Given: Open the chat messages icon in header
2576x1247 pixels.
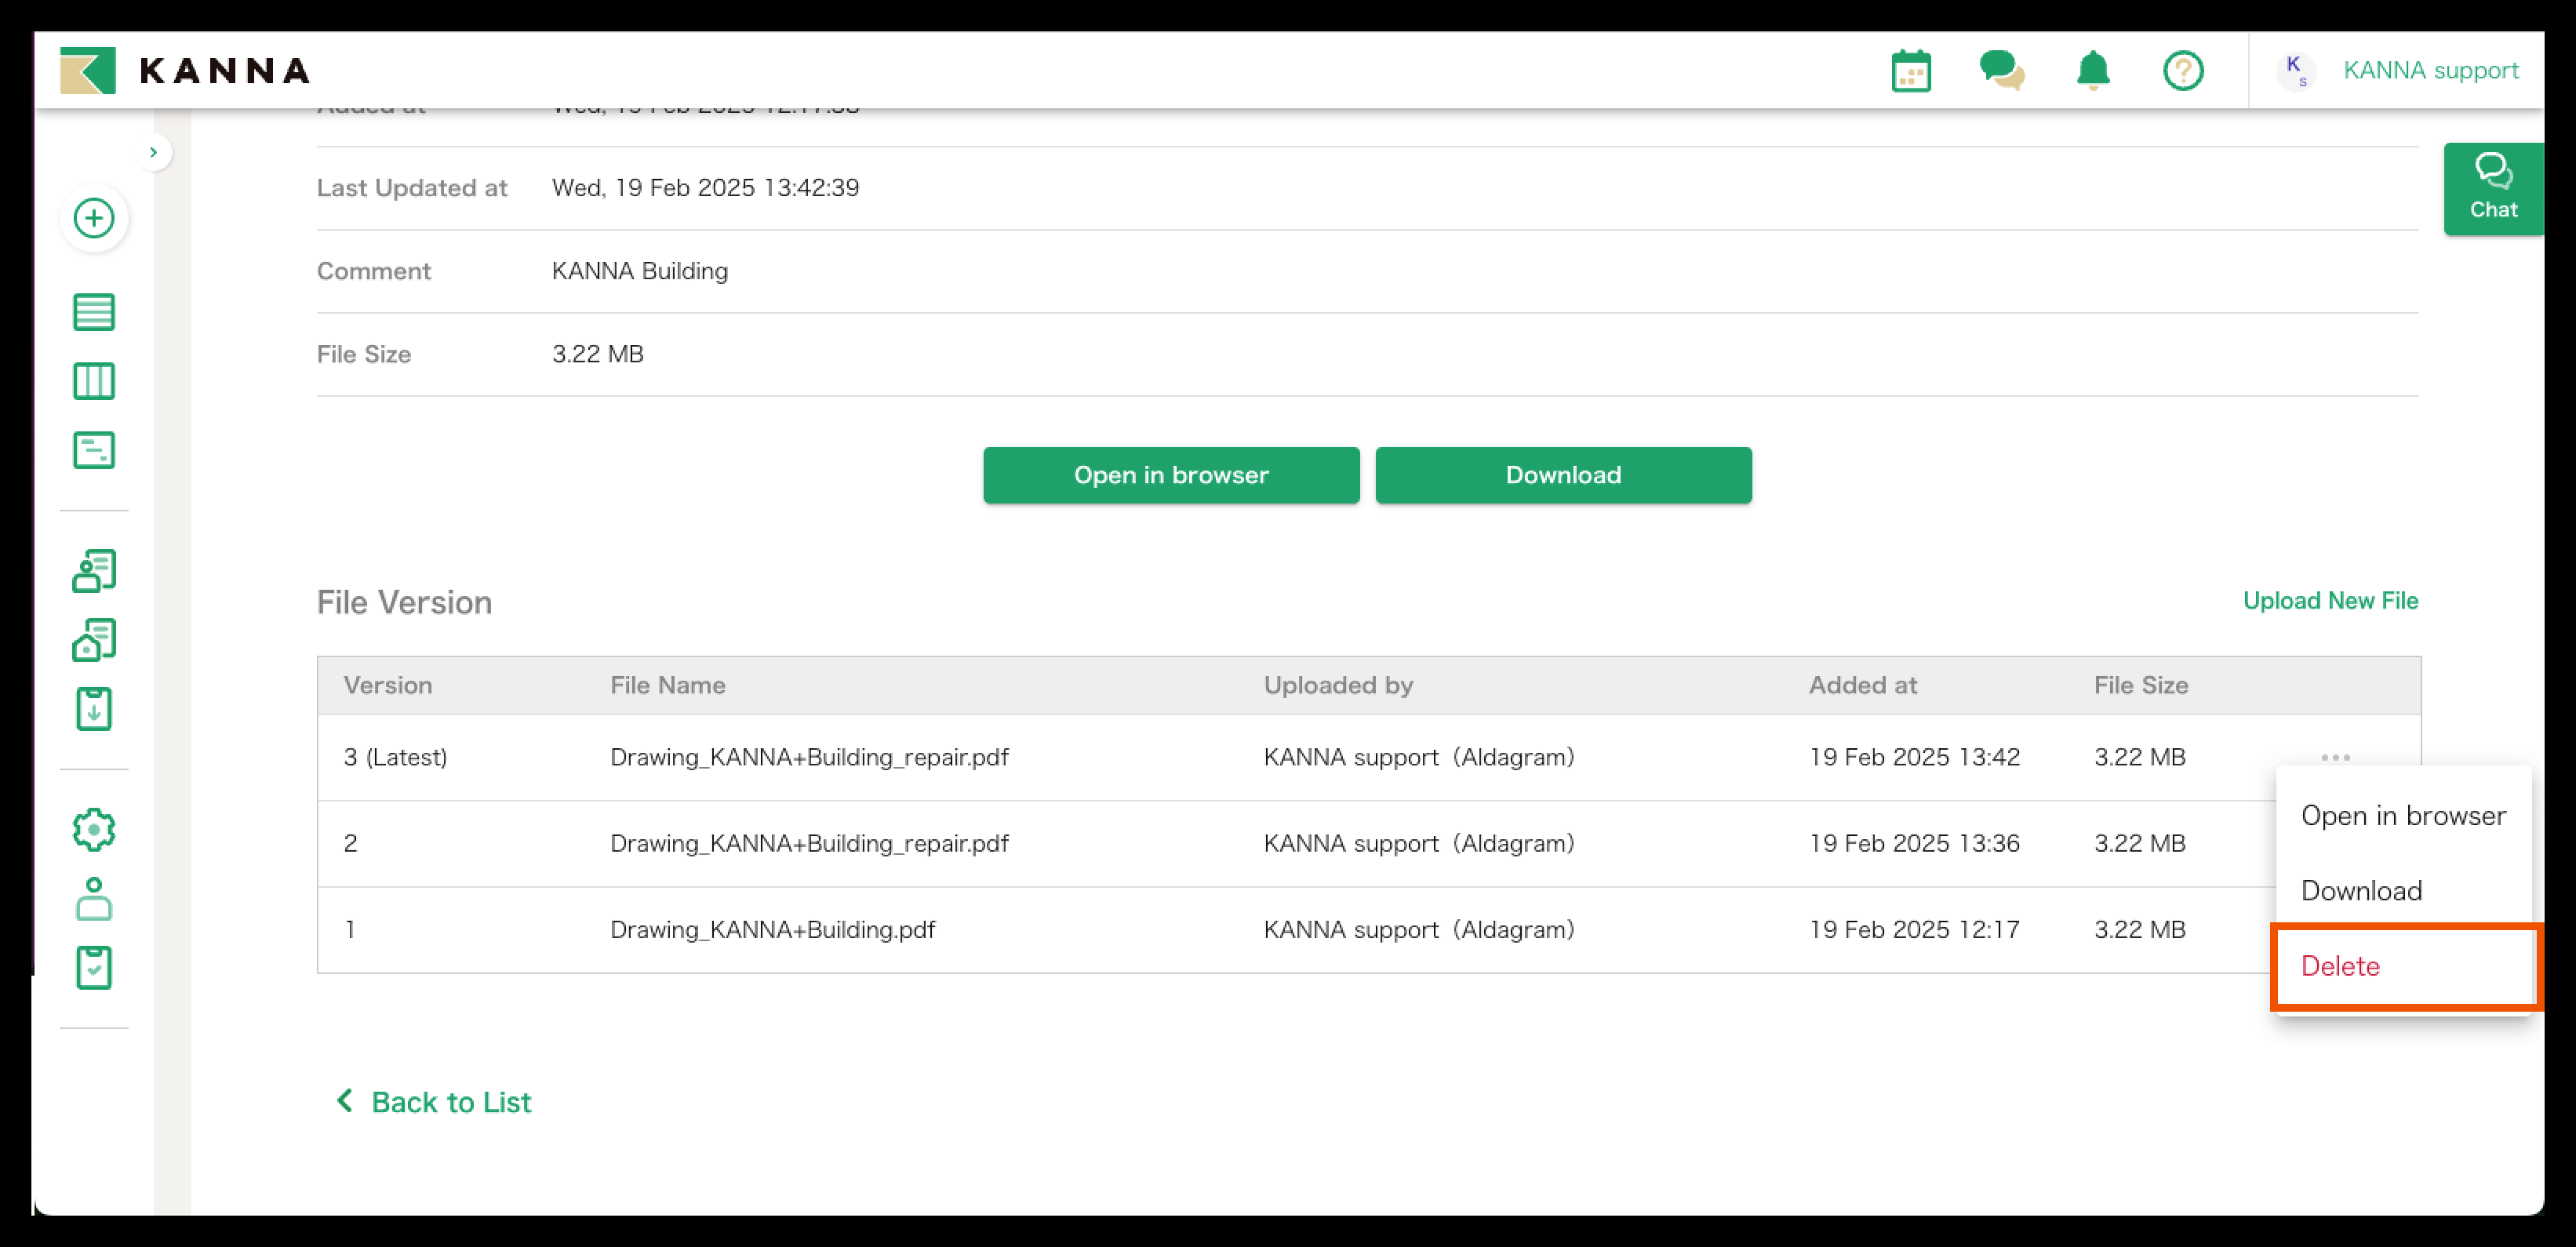Looking at the screenshot, I should (x=2001, y=71).
